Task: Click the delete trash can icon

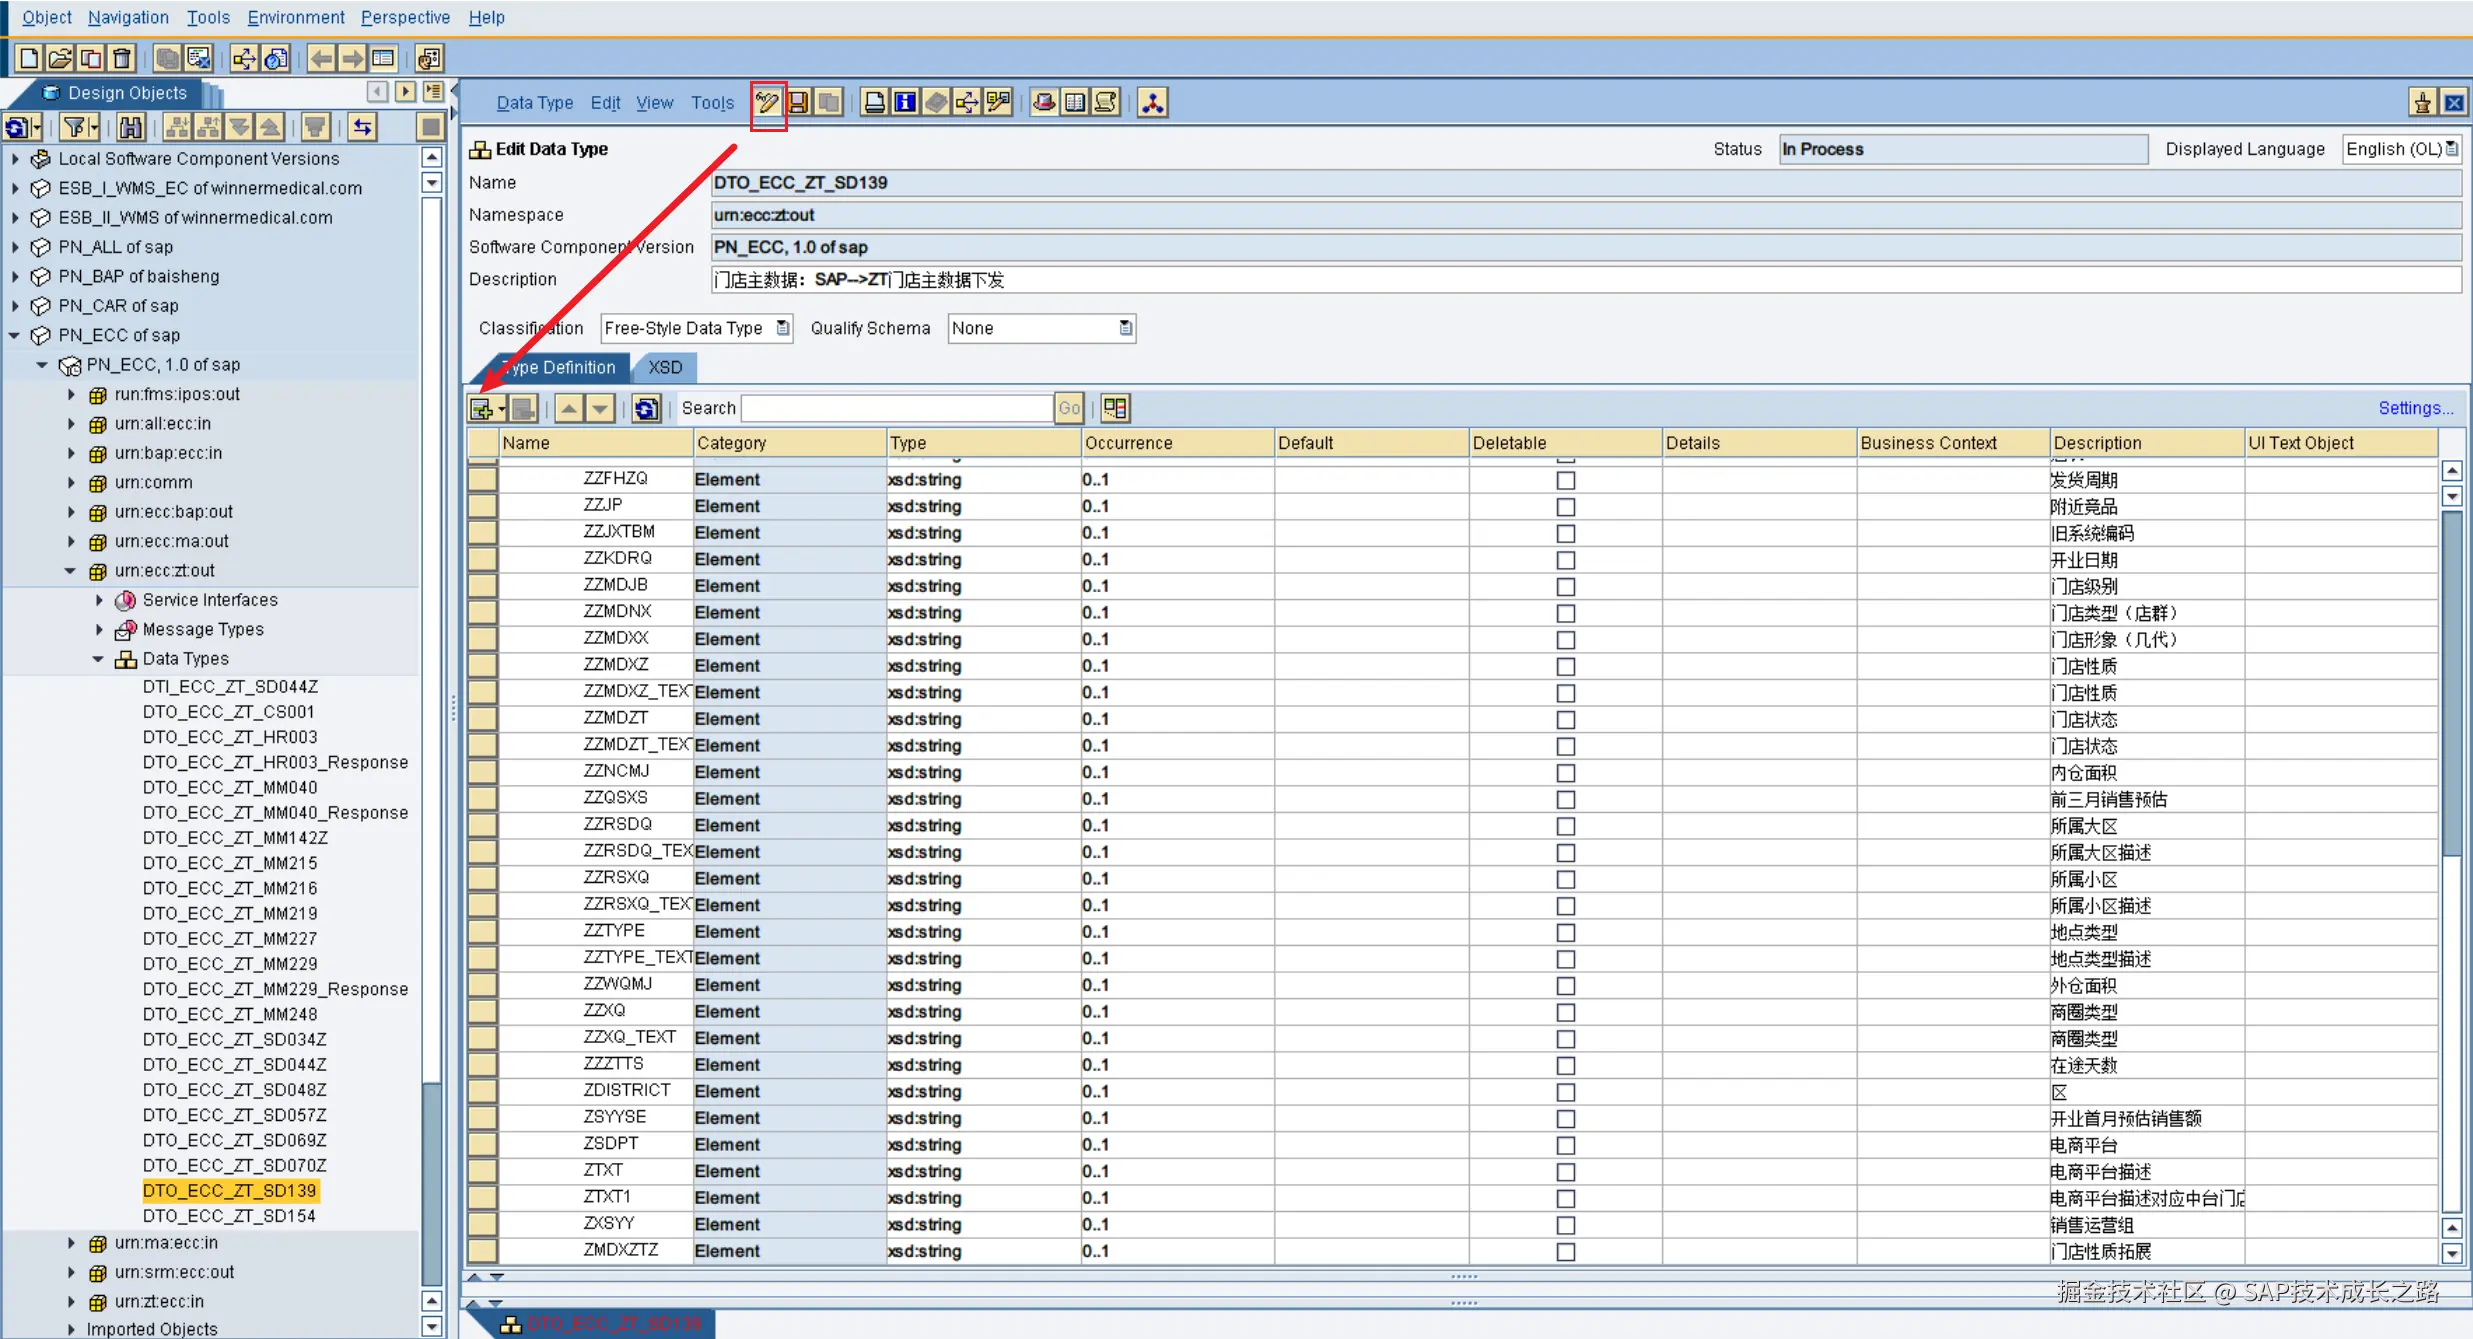Action: (x=122, y=58)
